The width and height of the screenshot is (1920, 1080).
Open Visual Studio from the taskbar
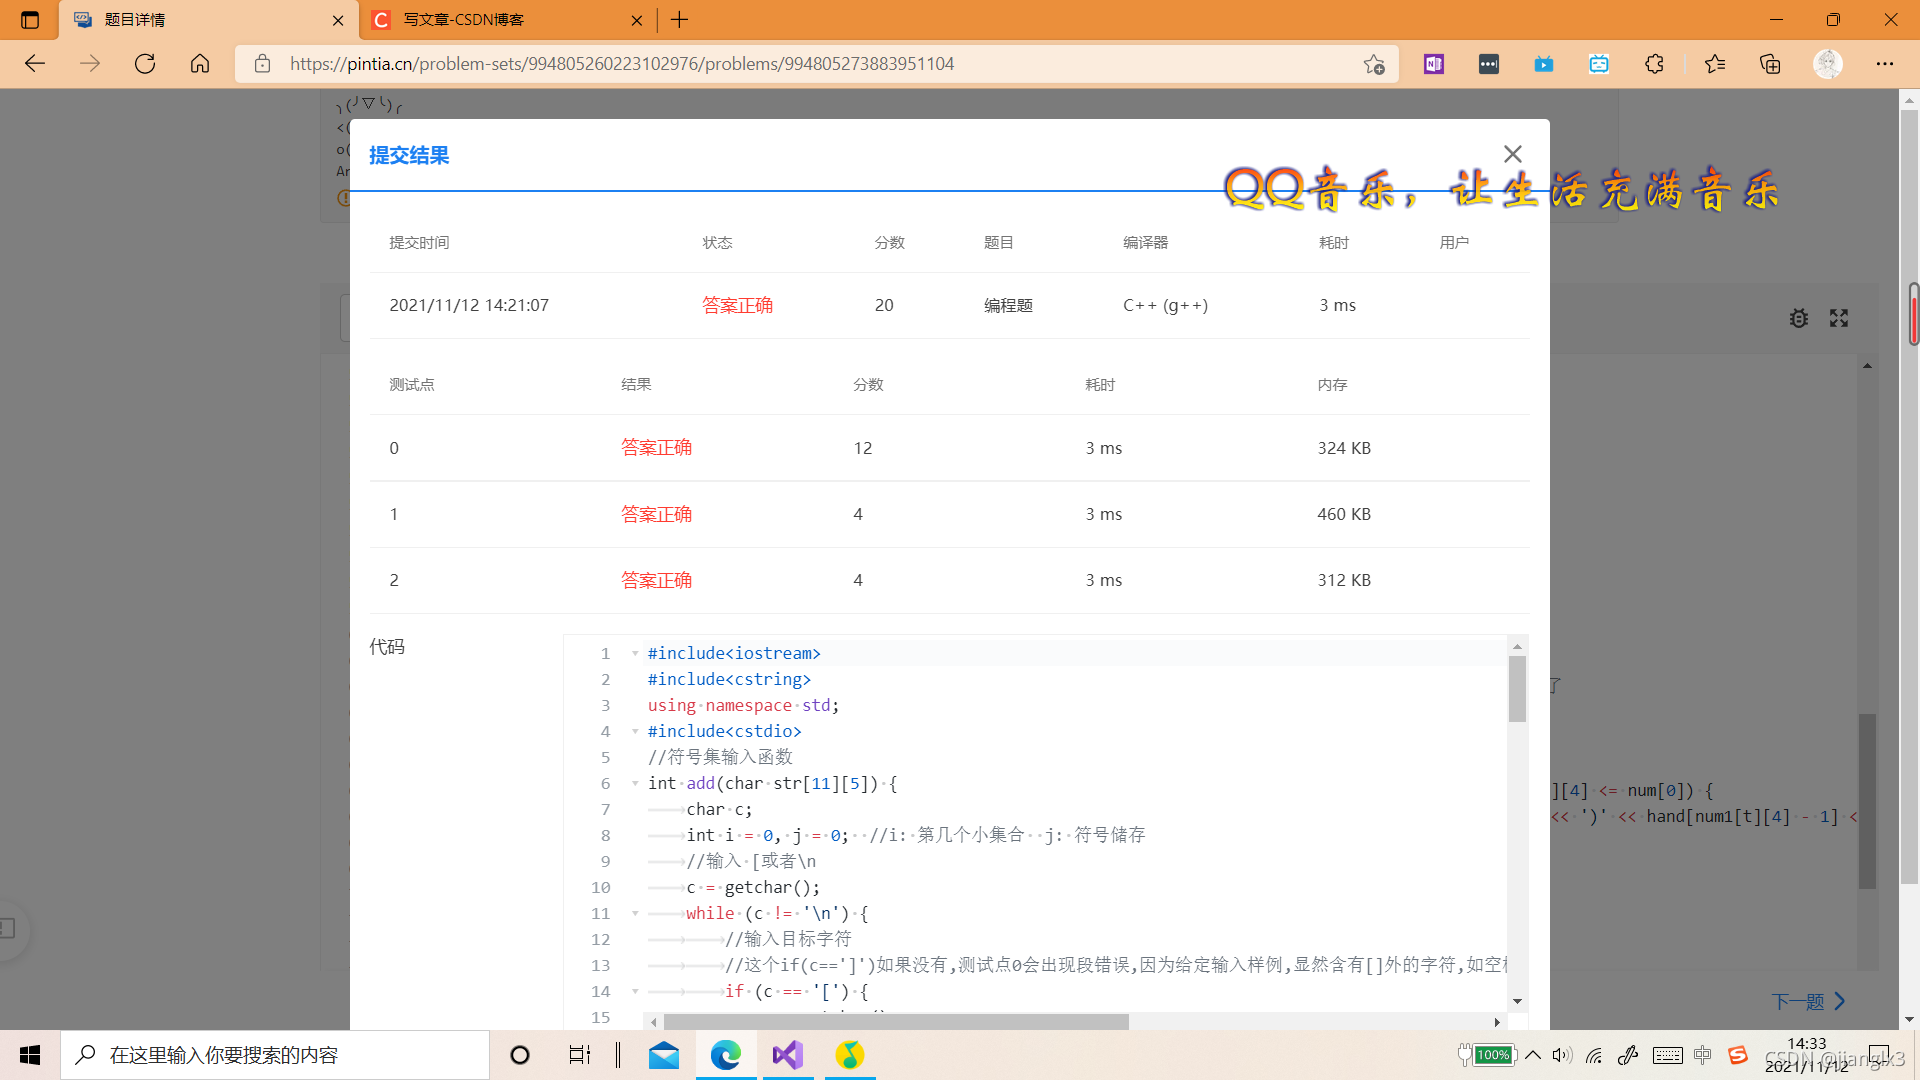click(x=787, y=1055)
